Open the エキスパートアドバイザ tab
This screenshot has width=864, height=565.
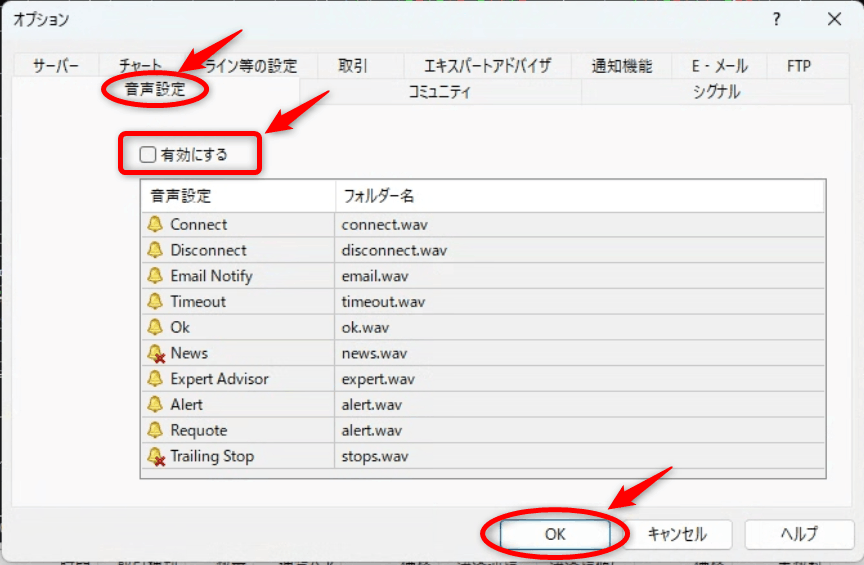click(487, 67)
